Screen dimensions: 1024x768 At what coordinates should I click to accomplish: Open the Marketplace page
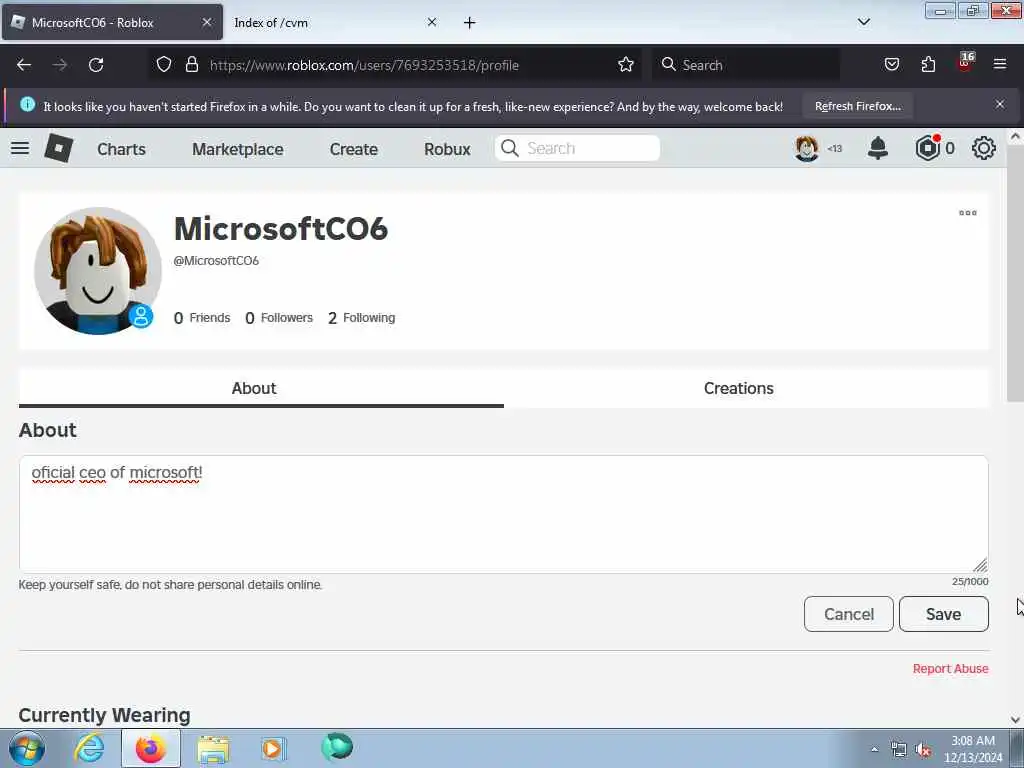point(238,149)
